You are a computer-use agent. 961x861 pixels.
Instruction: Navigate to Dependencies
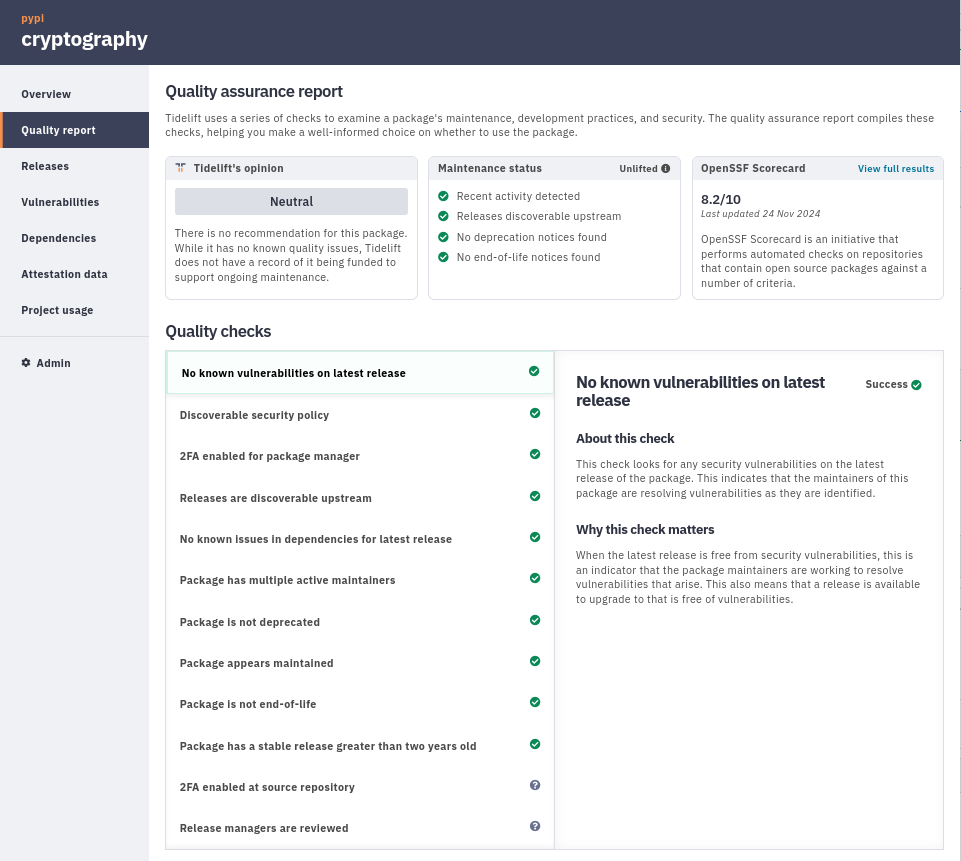click(x=75, y=238)
